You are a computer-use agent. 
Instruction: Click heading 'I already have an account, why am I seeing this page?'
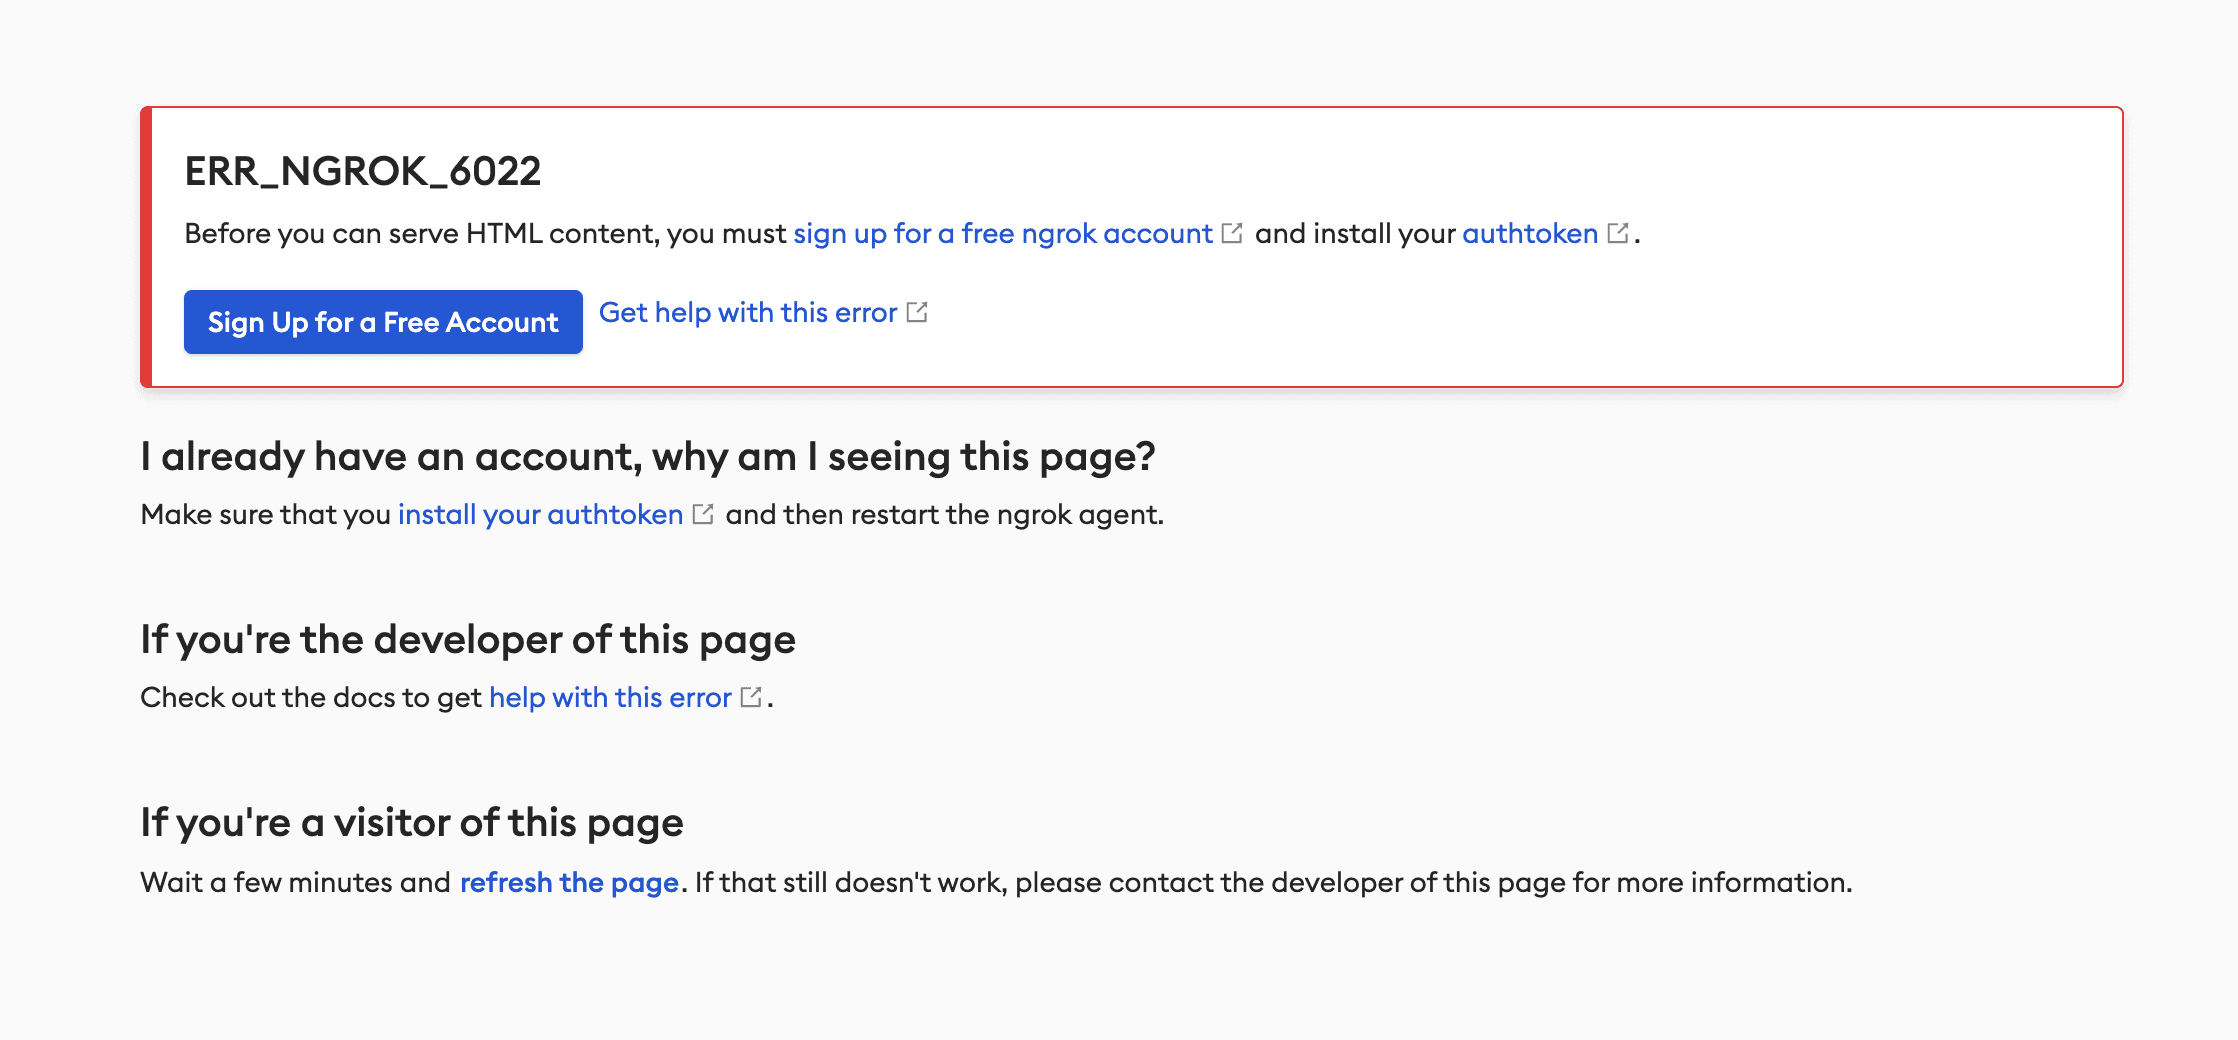coord(648,457)
